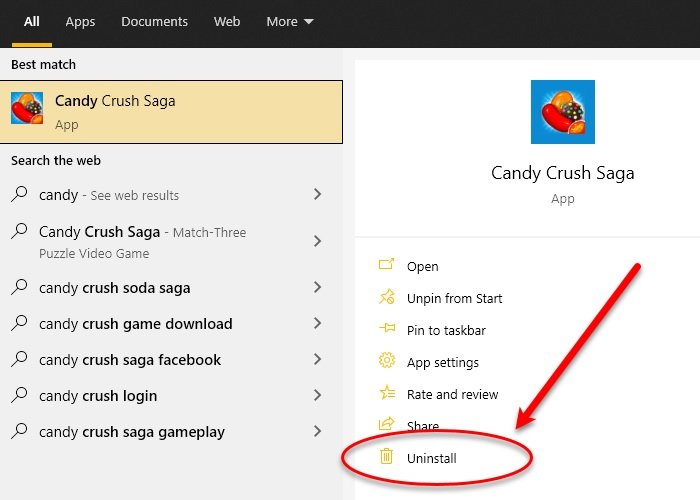700x500 pixels.
Task: Open App settings for Candy Crush Saga
Action: pos(442,362)
